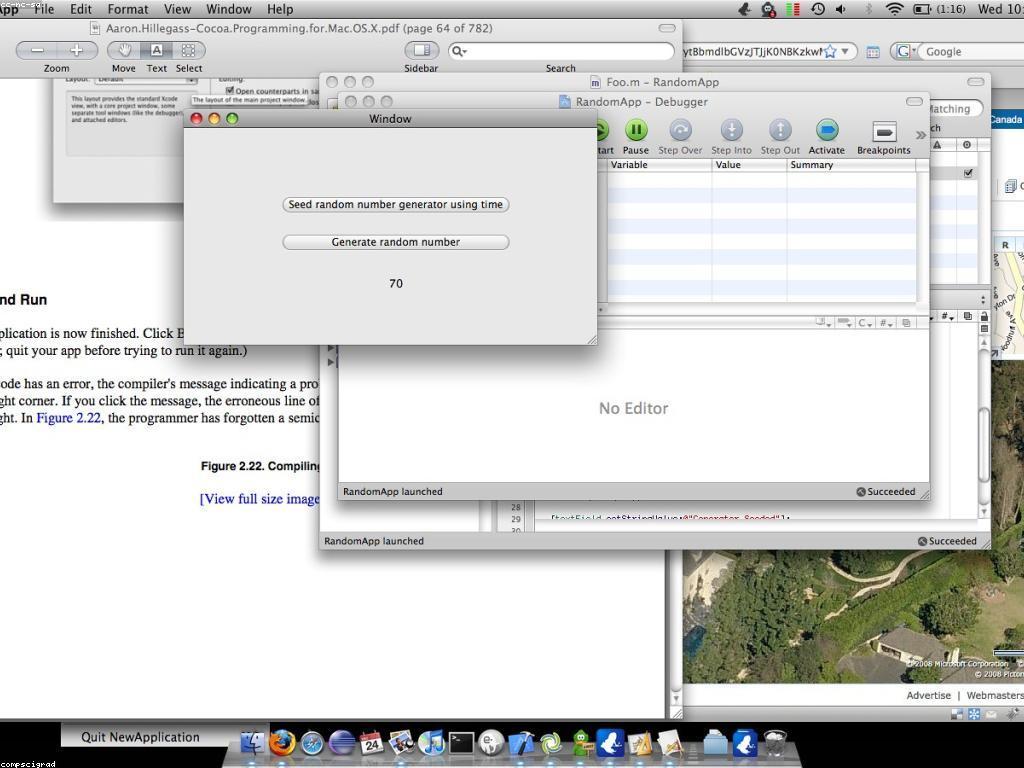This screenshot has width=1024, height=768.
Task: Toggle the Sidebar button in Preview
Action: (x=421, y=50)
